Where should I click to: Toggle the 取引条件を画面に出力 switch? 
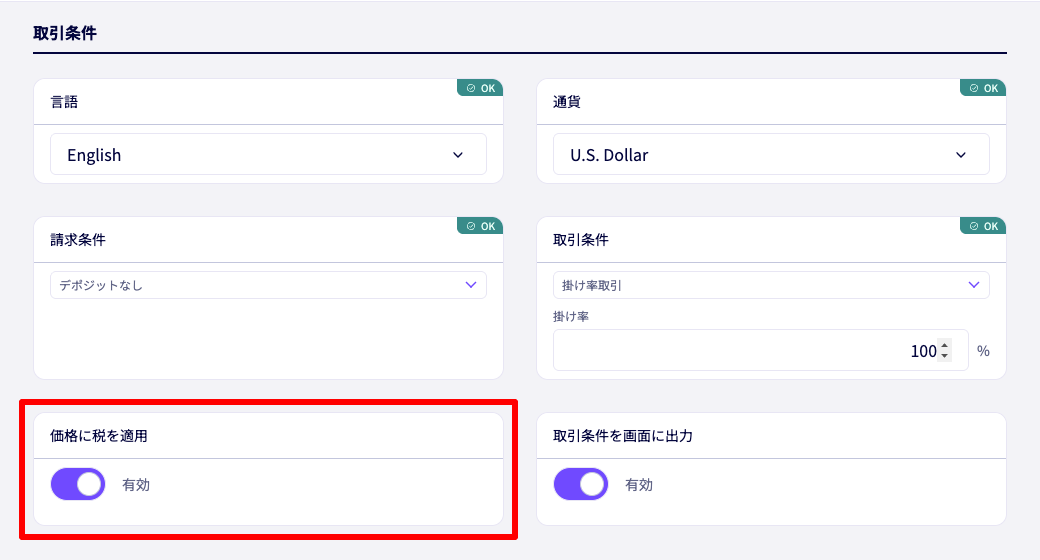pos(581,484)
